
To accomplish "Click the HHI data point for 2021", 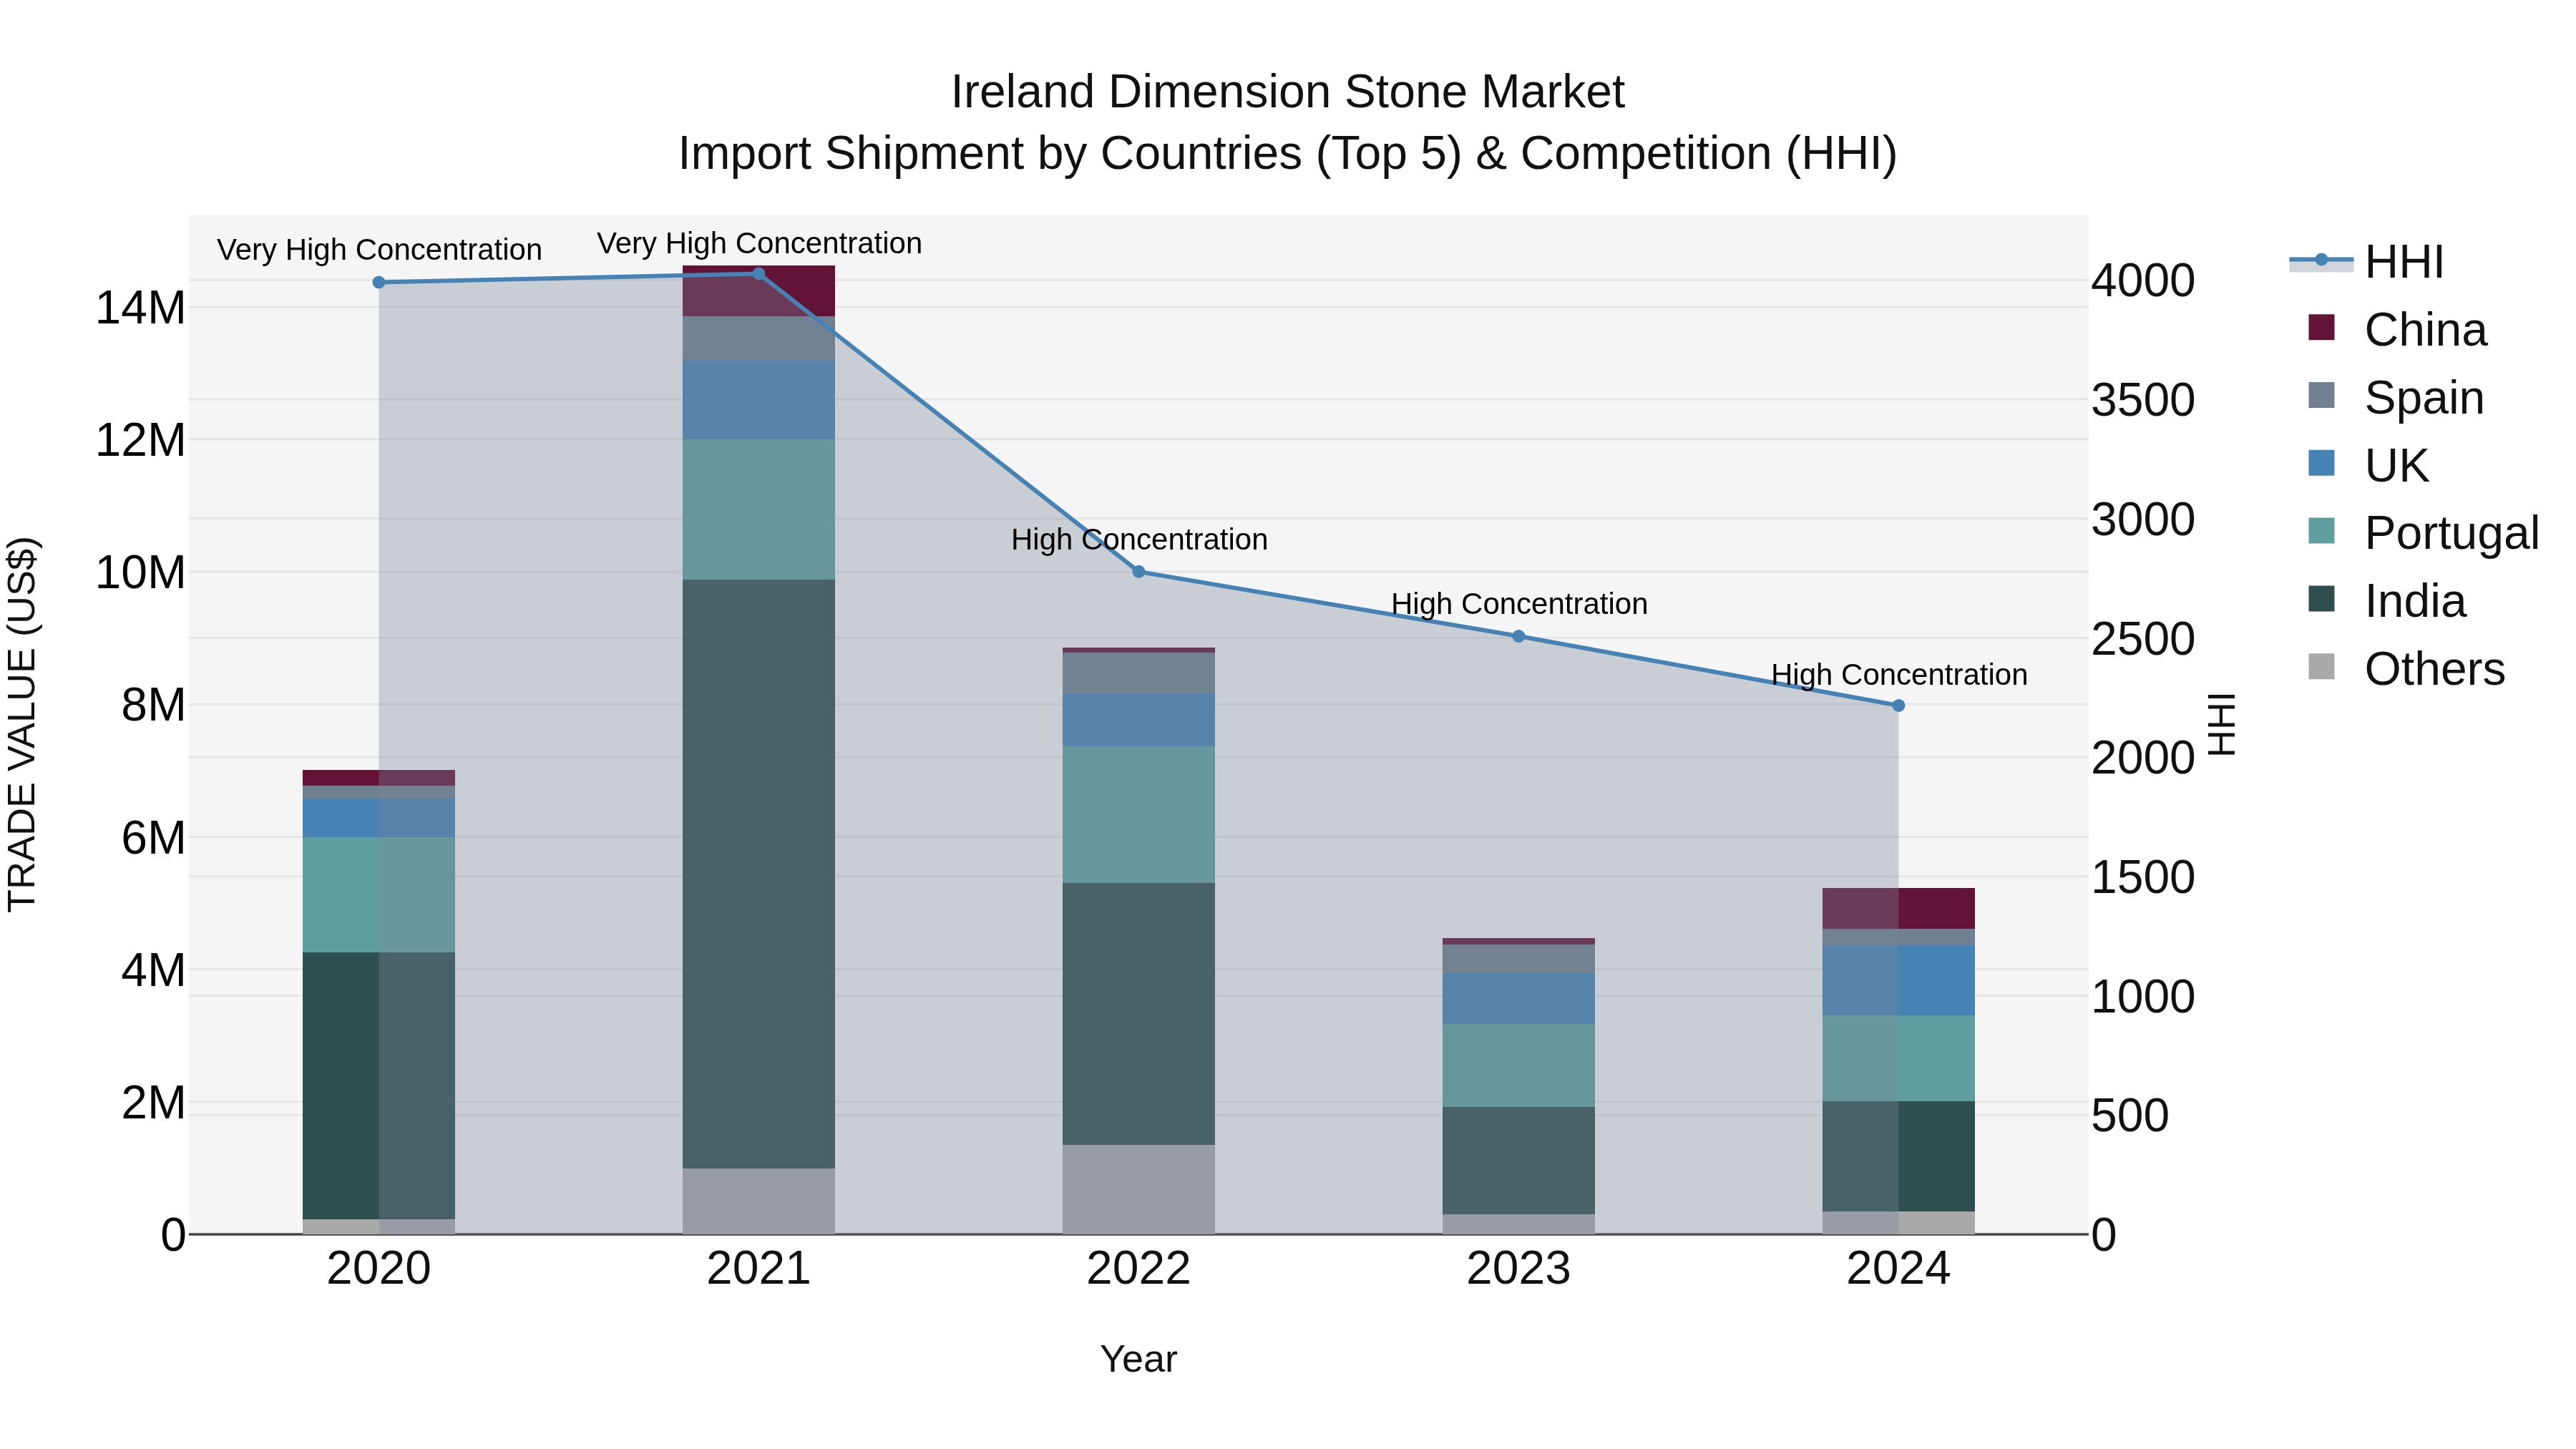I will pos(758,274).
